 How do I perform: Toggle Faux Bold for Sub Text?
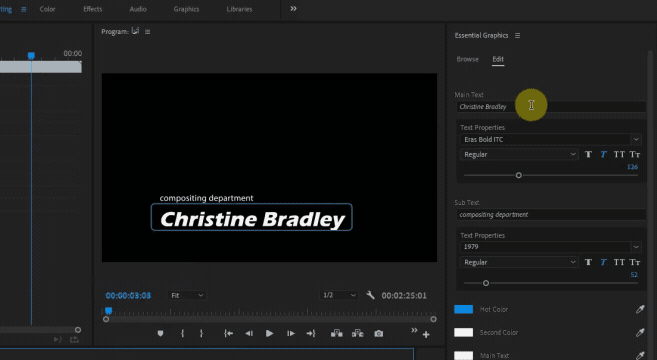point(588,262)
